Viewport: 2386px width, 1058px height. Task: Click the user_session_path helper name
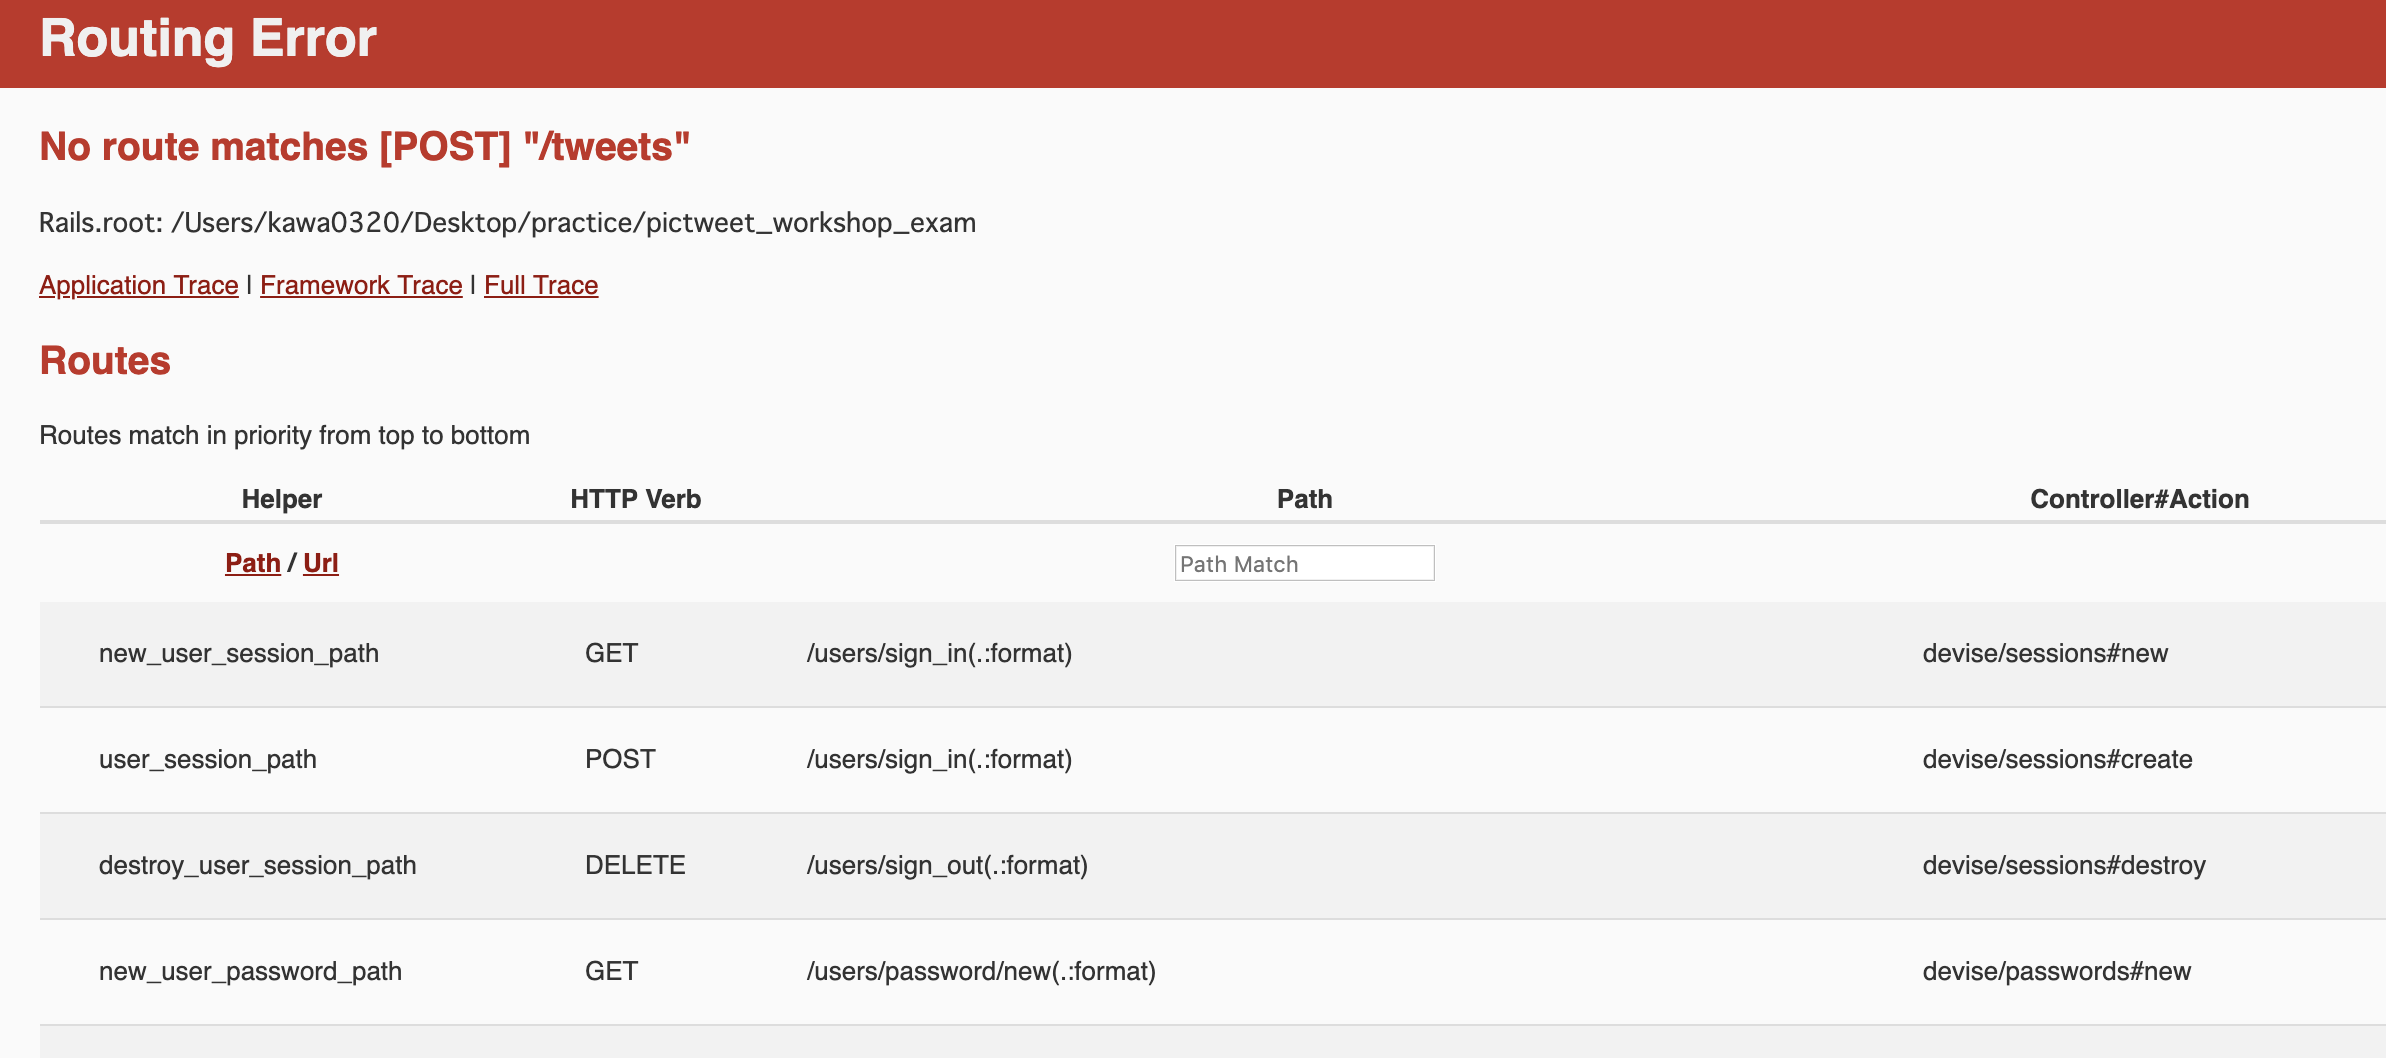pos(207,759)
